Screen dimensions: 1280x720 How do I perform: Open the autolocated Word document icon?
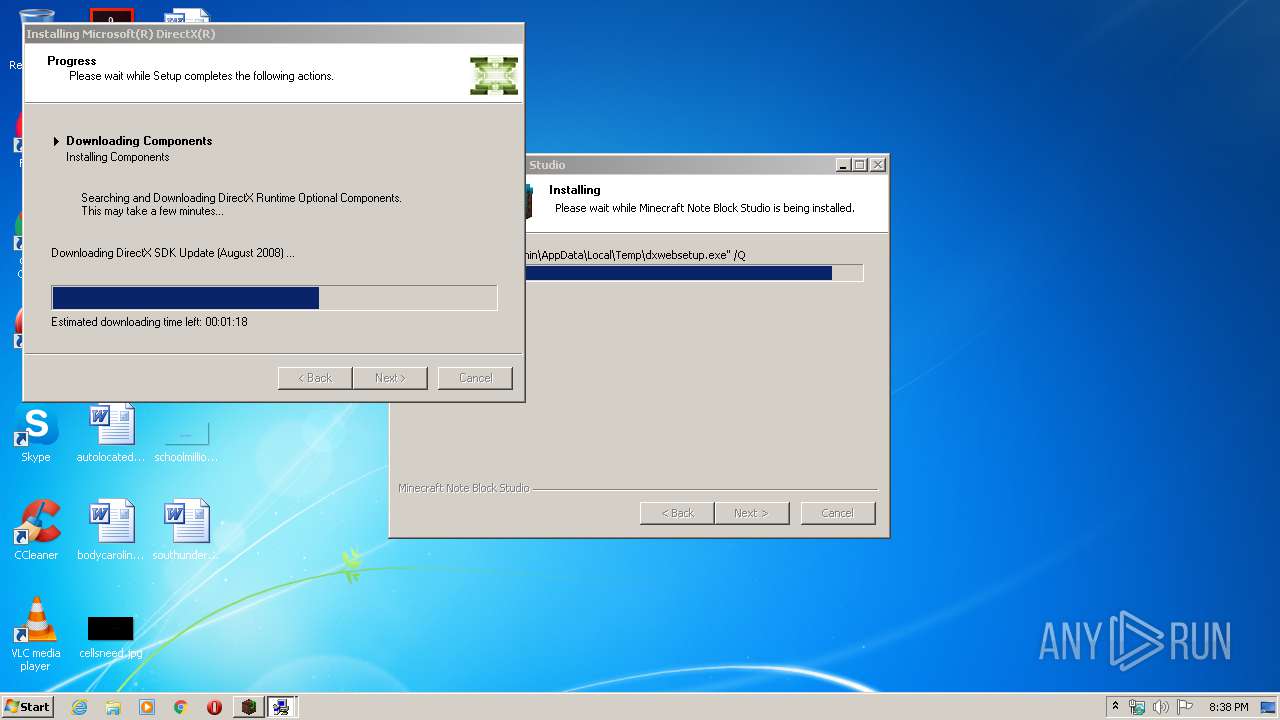[111, 433]
